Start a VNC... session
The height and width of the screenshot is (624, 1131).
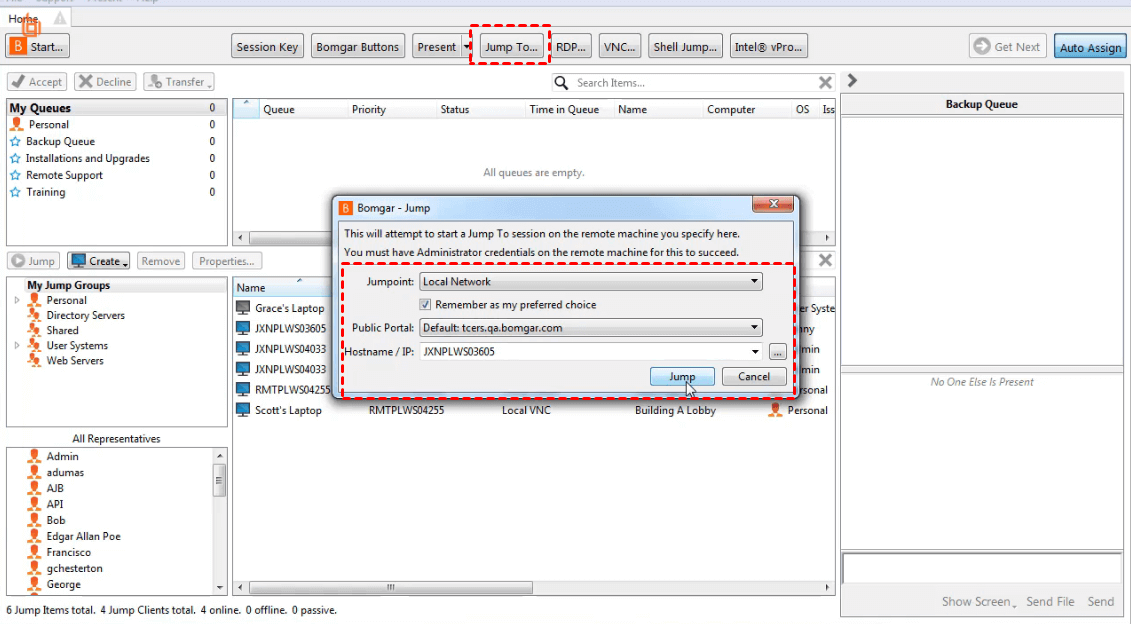click(620, 47)
